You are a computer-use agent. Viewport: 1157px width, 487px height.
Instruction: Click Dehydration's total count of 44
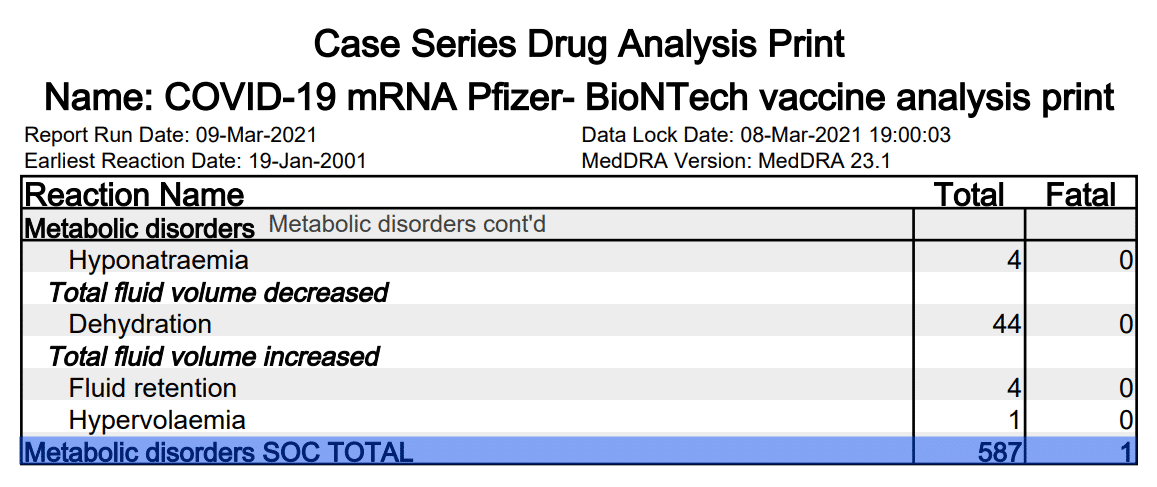1005,324
